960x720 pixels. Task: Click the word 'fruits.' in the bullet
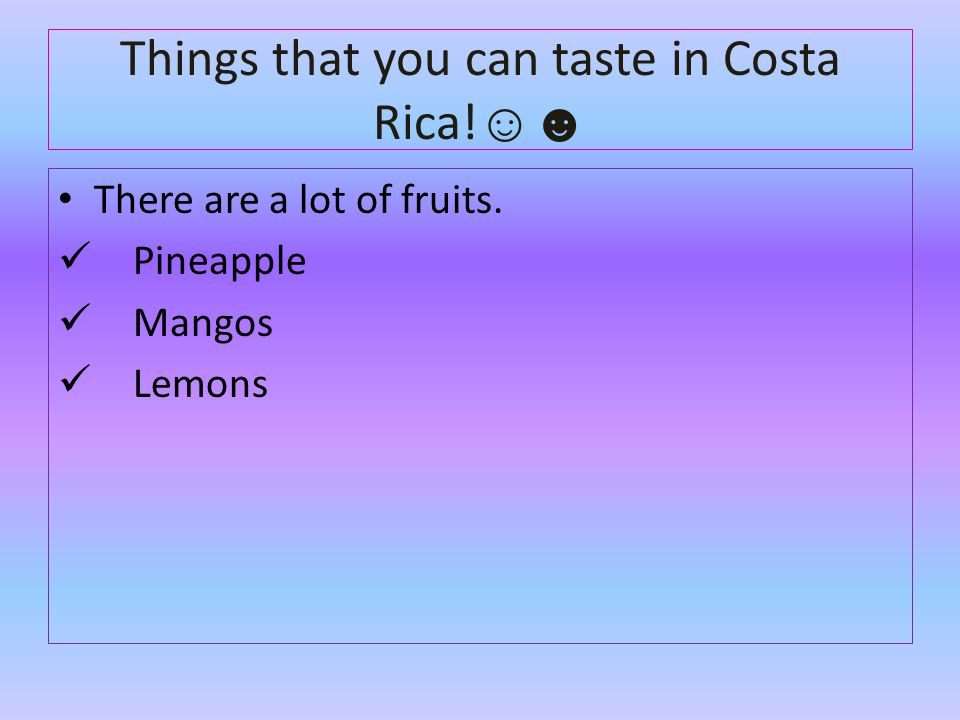pyautogui.click(x=451, y=200)
